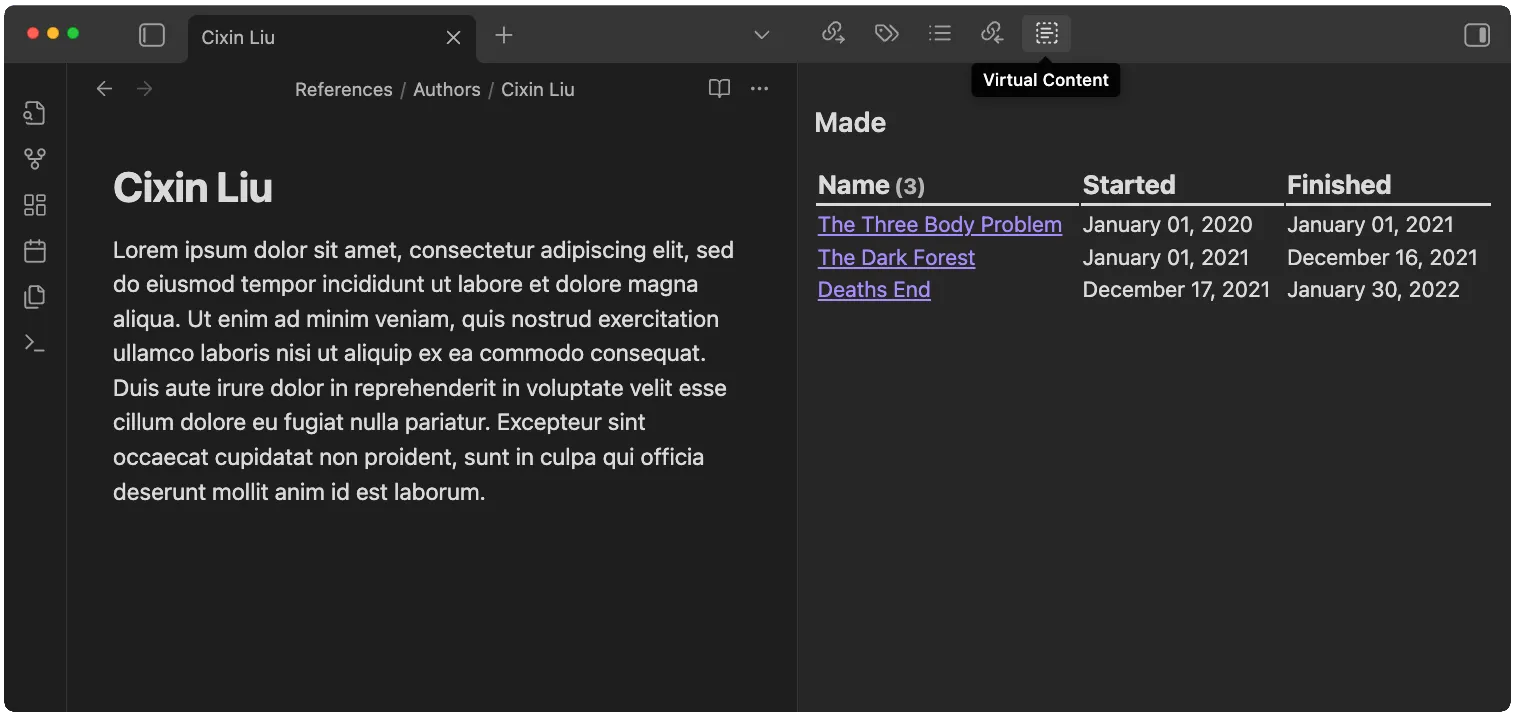
Task: Click The Dark Forest's January 01, 2021 start date
Action: (1166, 257)
